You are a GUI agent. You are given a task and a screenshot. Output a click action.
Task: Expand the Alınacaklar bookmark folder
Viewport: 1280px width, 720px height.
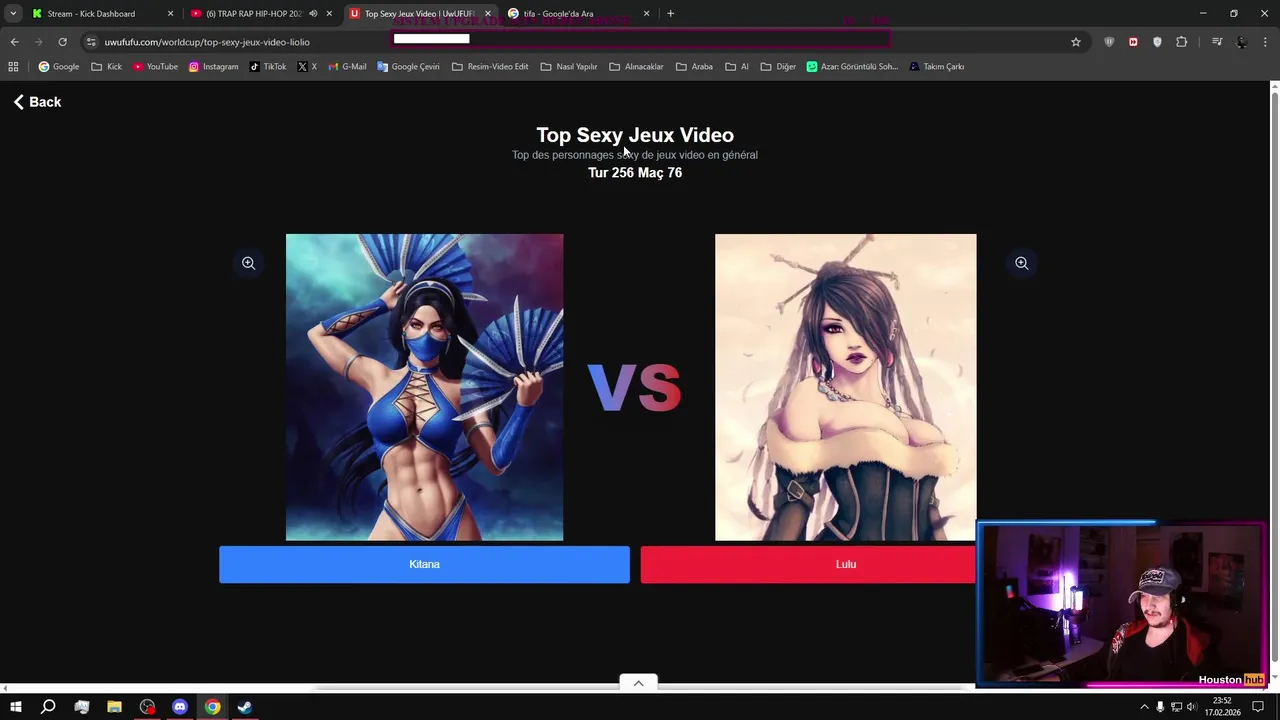click(x=636, y=67)
